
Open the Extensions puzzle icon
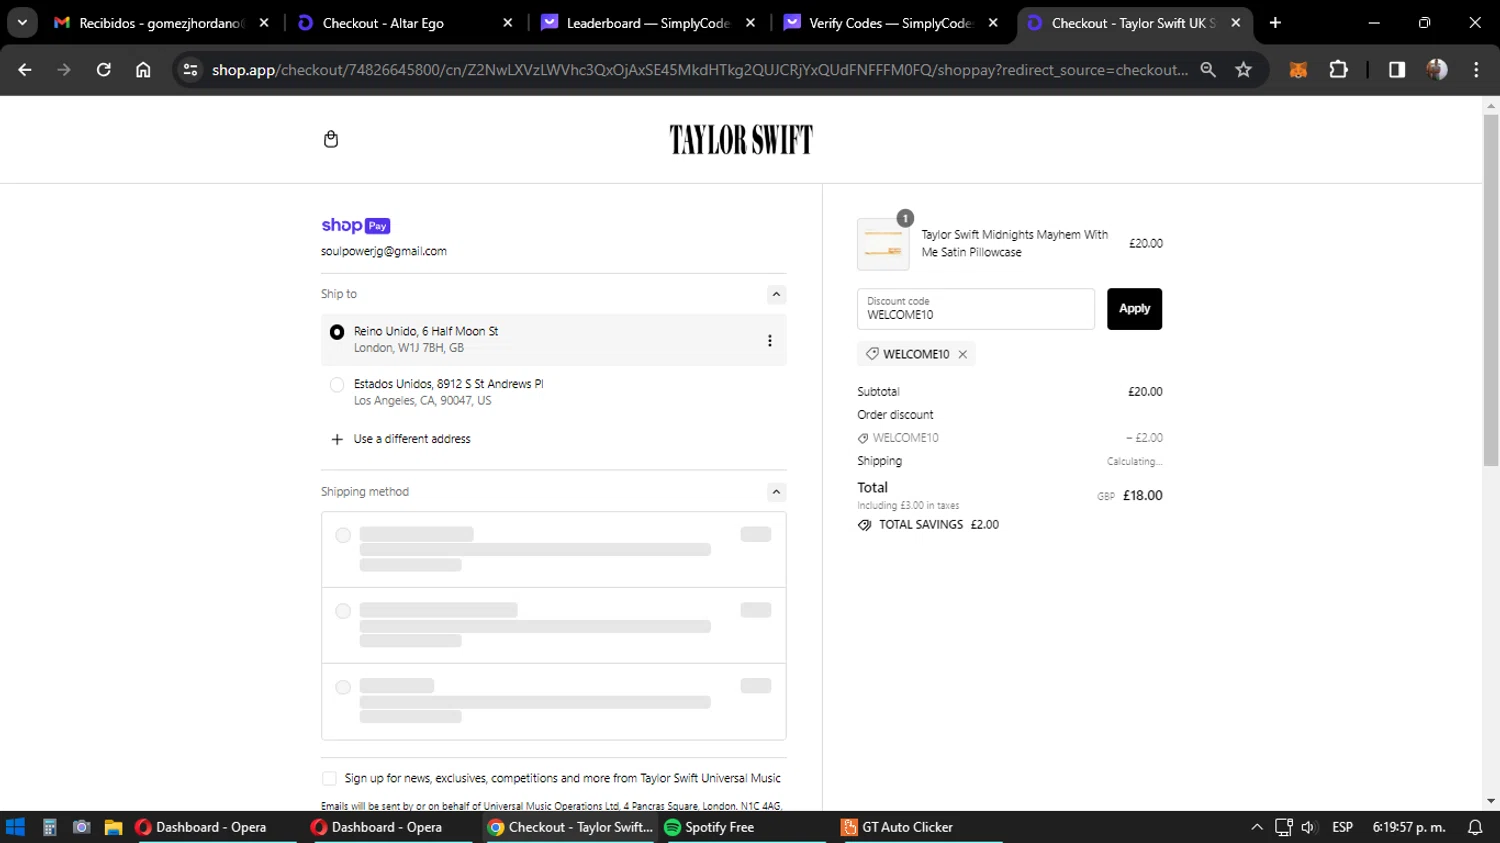coord(1338,70)
